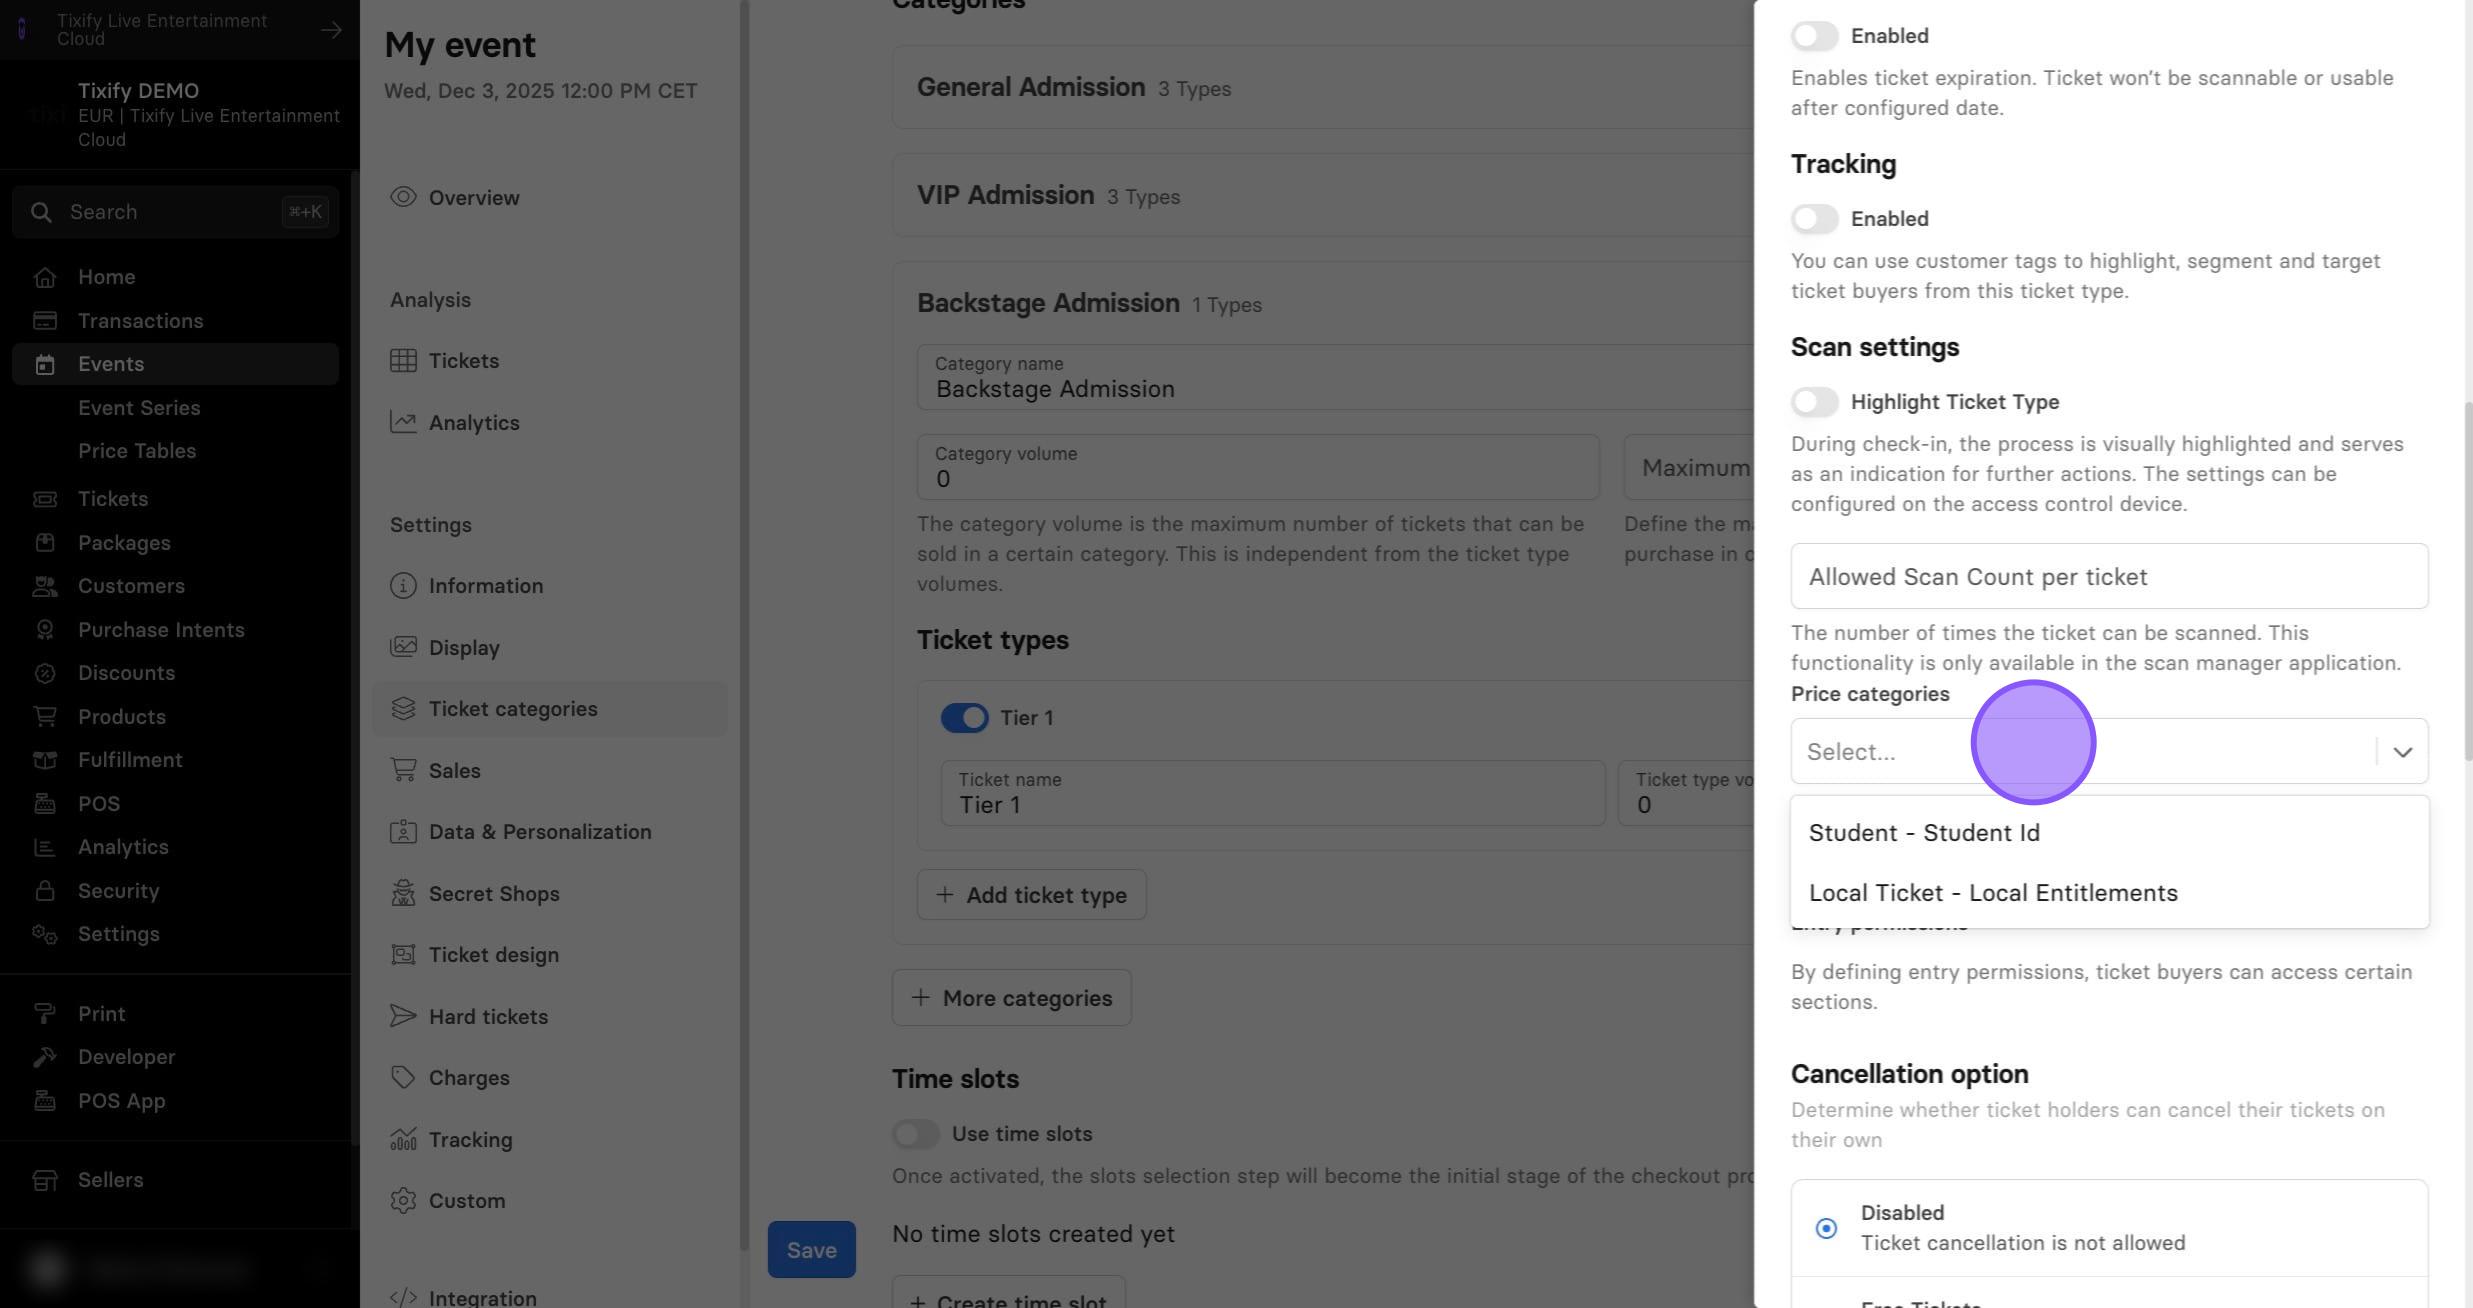Expand the VIP Admission category
Screen dimensions: 2473x1308
tap(1322, 195)
